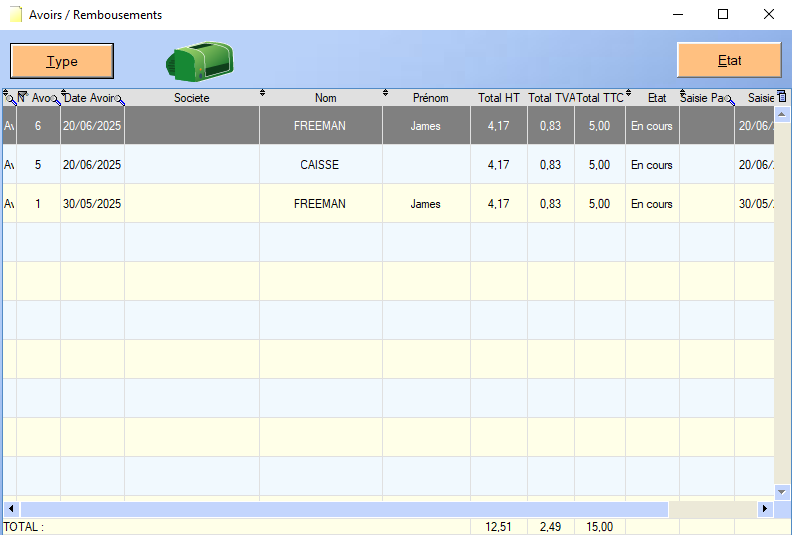The height and width of the screenshot is (535, 792).
Task: Click the search magnifier in the first column header
Action: pyautogui.click(x=9, y=97)
